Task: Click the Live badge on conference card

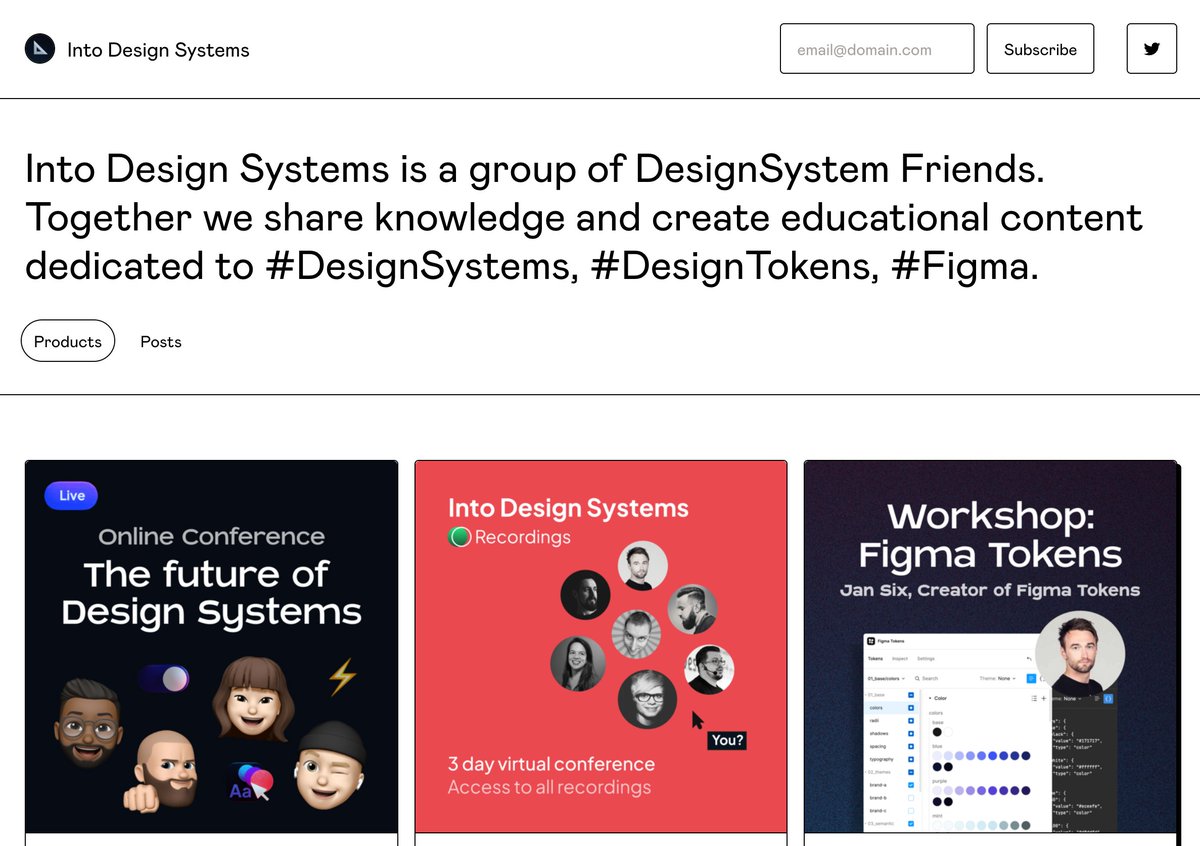Action: point(72,495)
